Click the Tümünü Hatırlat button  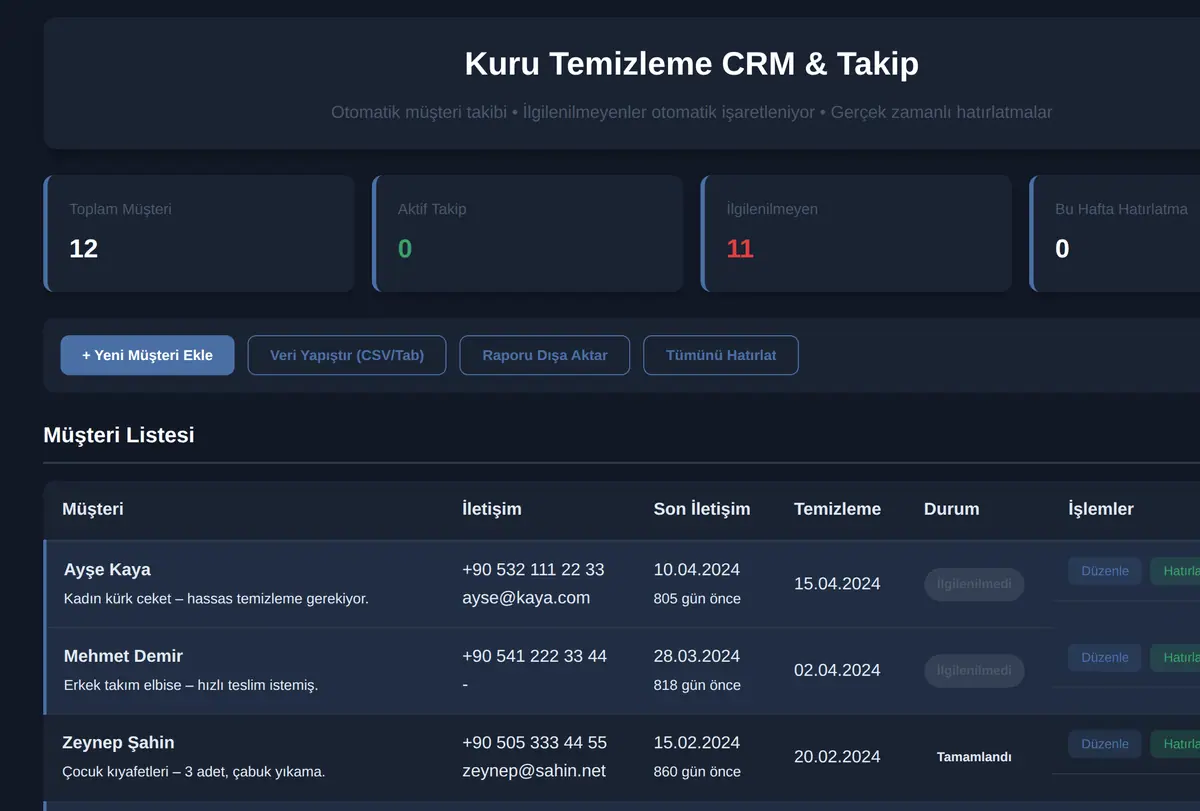[721, 355]
